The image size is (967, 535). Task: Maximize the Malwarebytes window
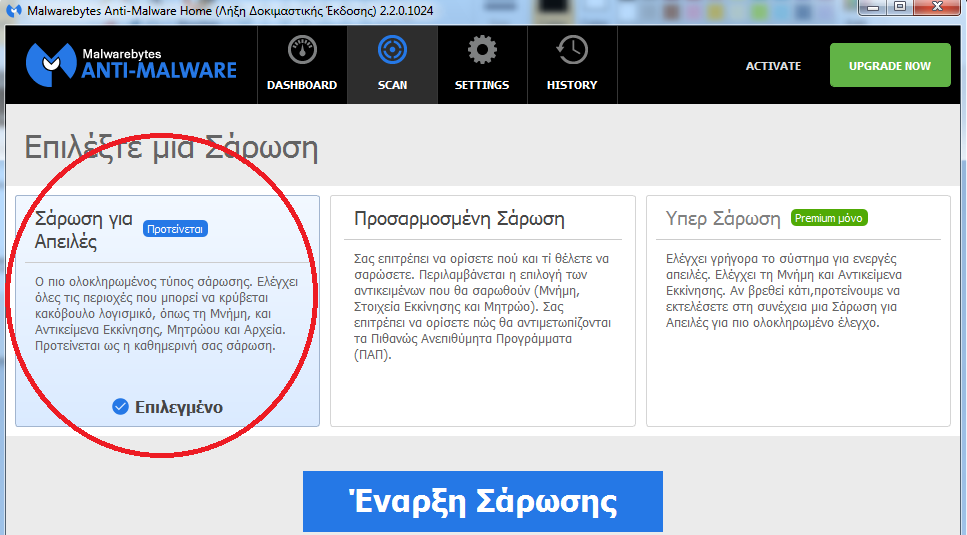pos(900,7)
